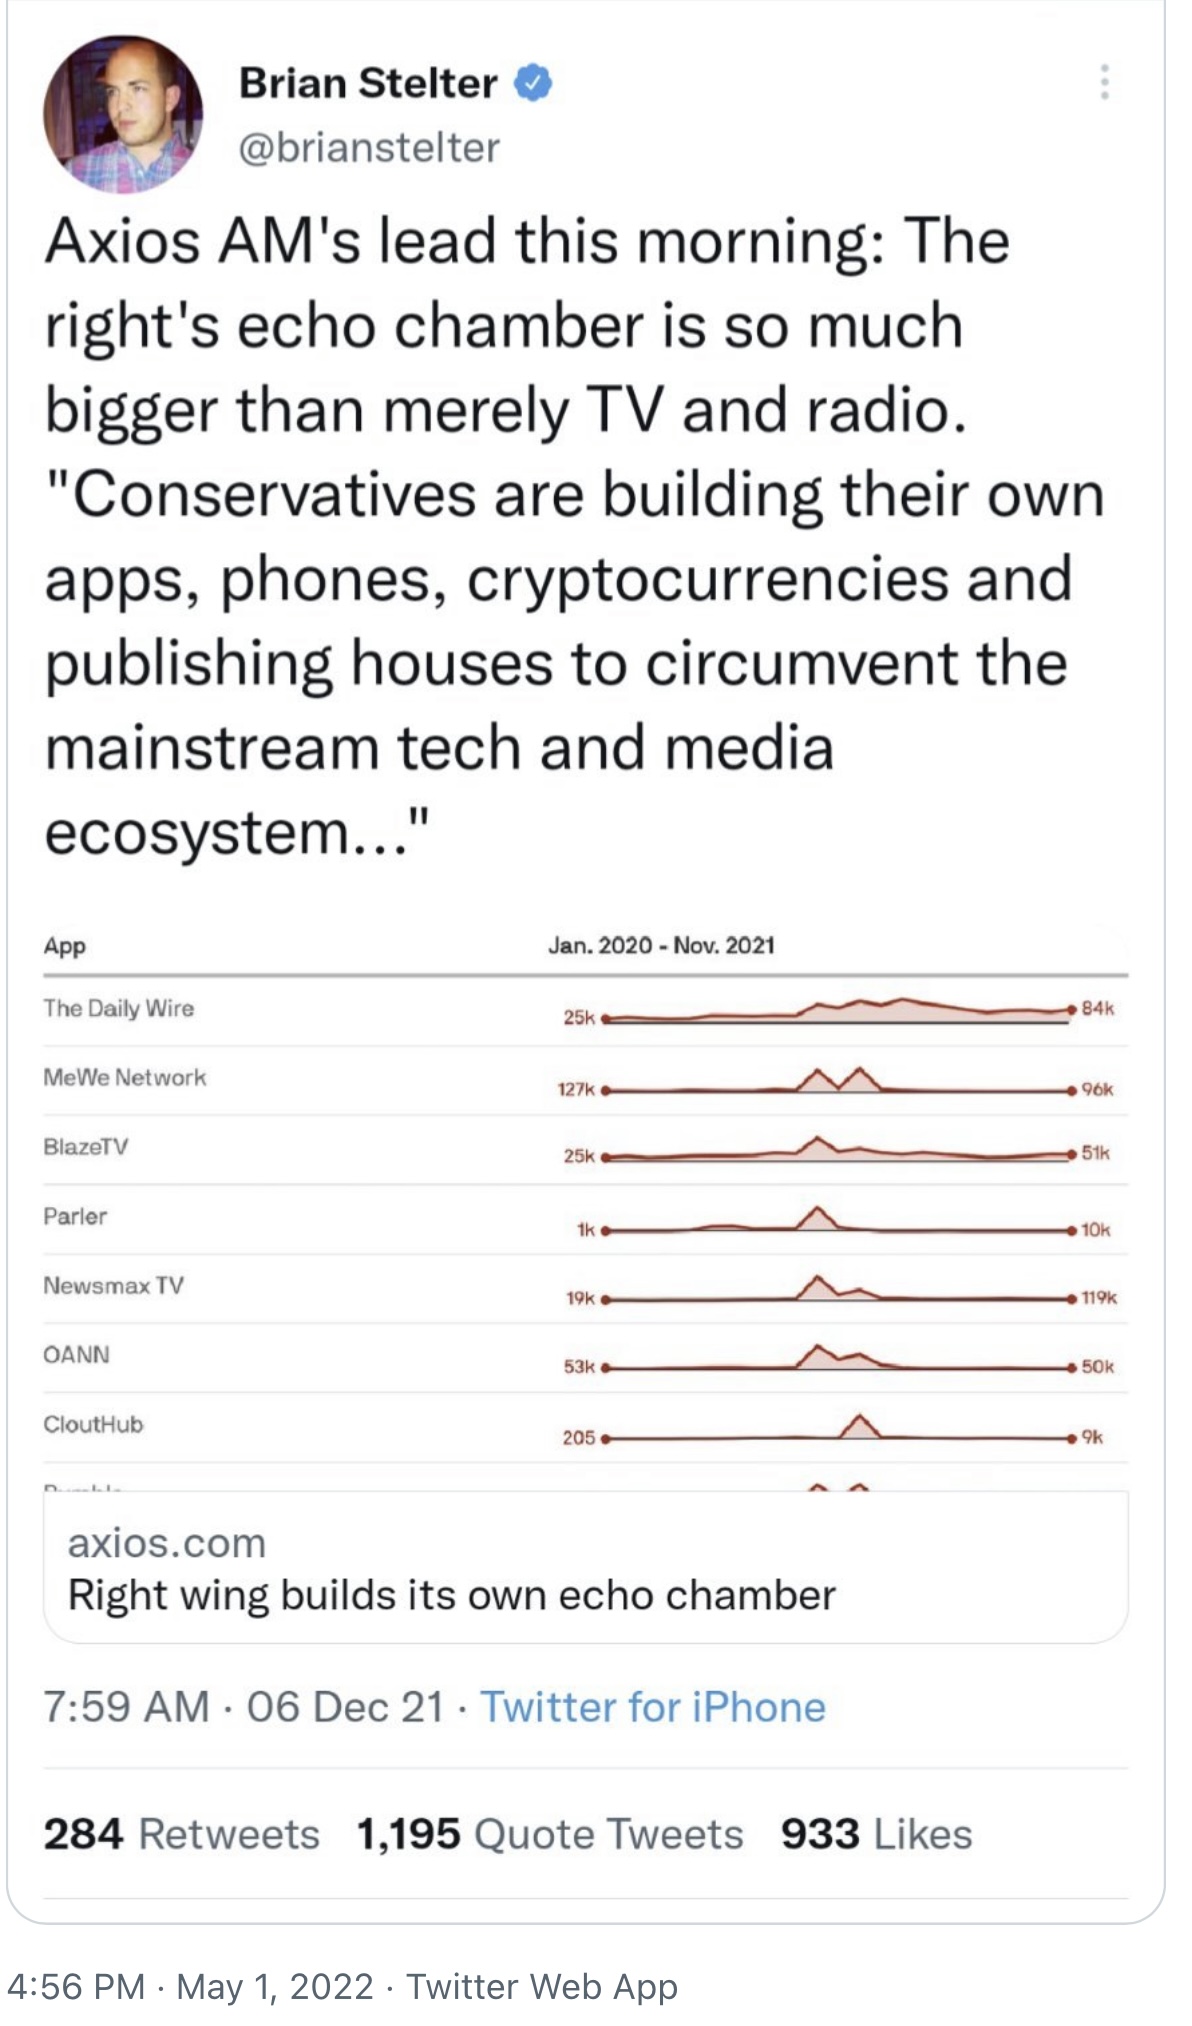Click the tweet text about Axios AM's lead
1192x2026 pixels.
(575, 537)
